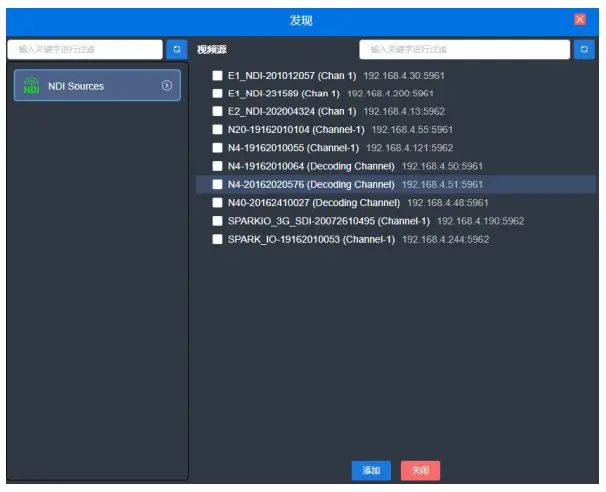Click the 视频源 heading label
This screenshot has width=606, height=492.
[211, 49]
